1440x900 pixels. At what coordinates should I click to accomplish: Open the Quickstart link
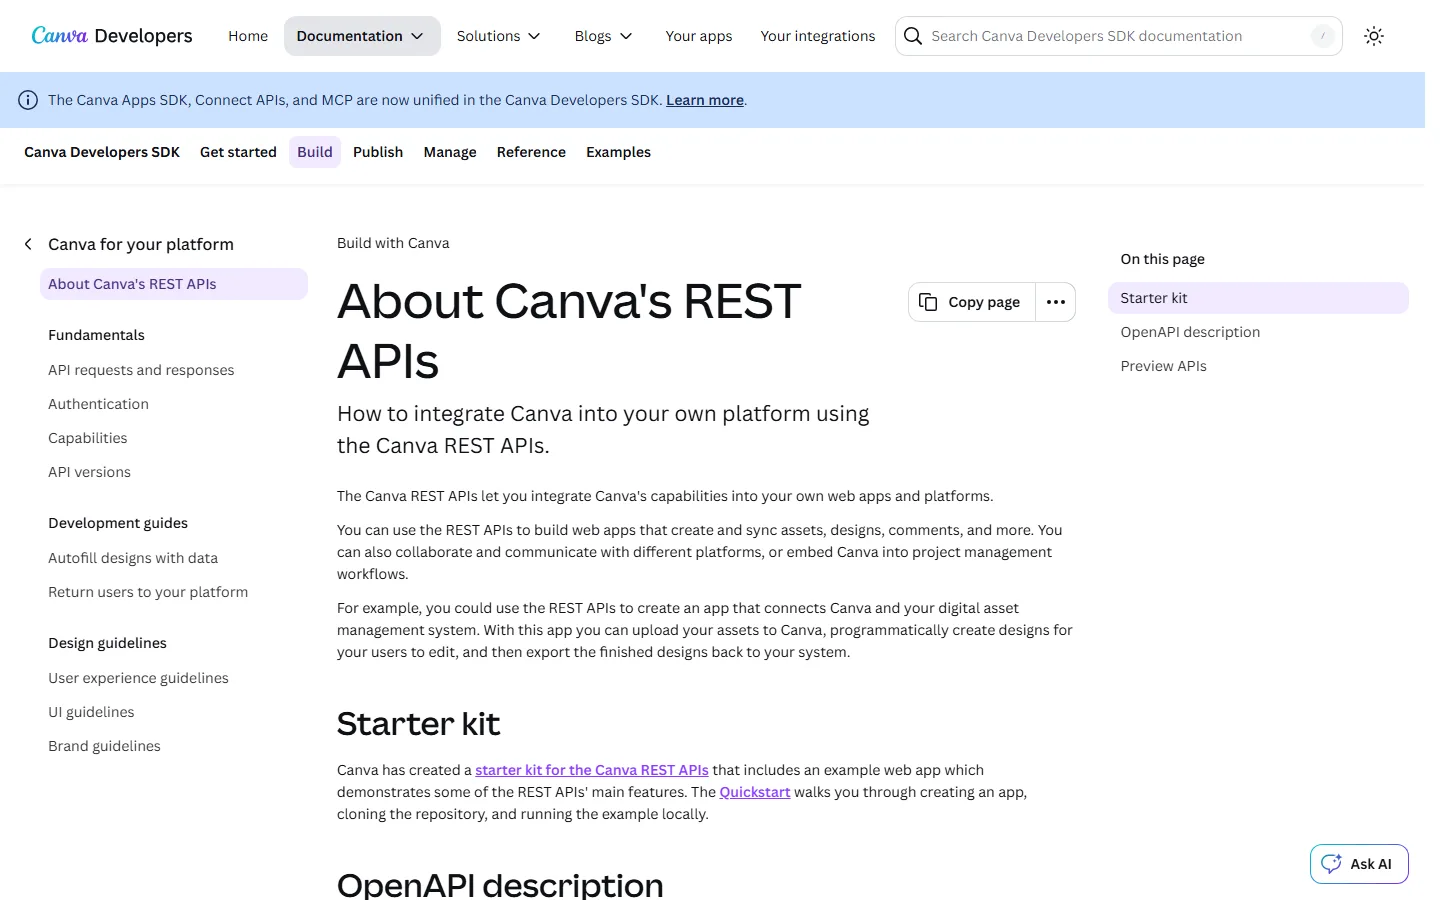755,792
